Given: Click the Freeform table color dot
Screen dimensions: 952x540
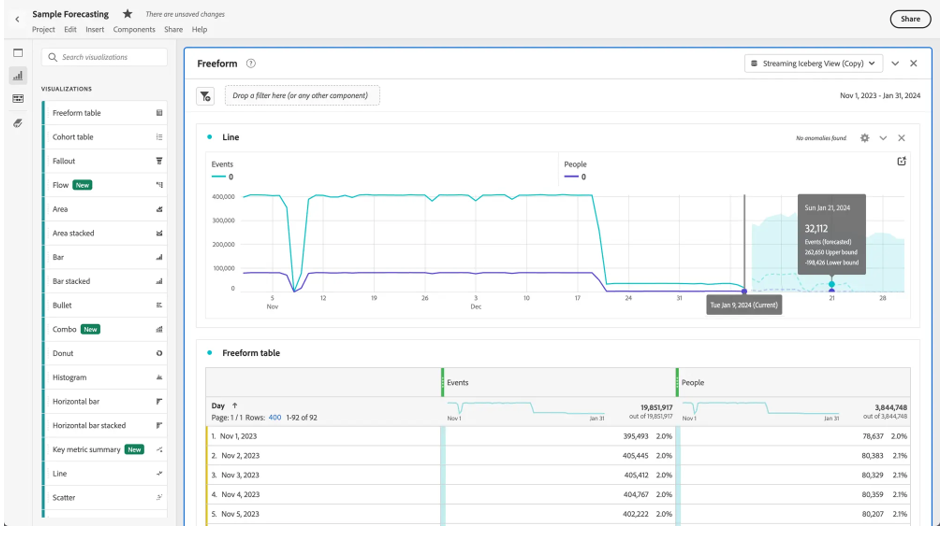Looking at the screenshot, I should click(x=209, y=353).
